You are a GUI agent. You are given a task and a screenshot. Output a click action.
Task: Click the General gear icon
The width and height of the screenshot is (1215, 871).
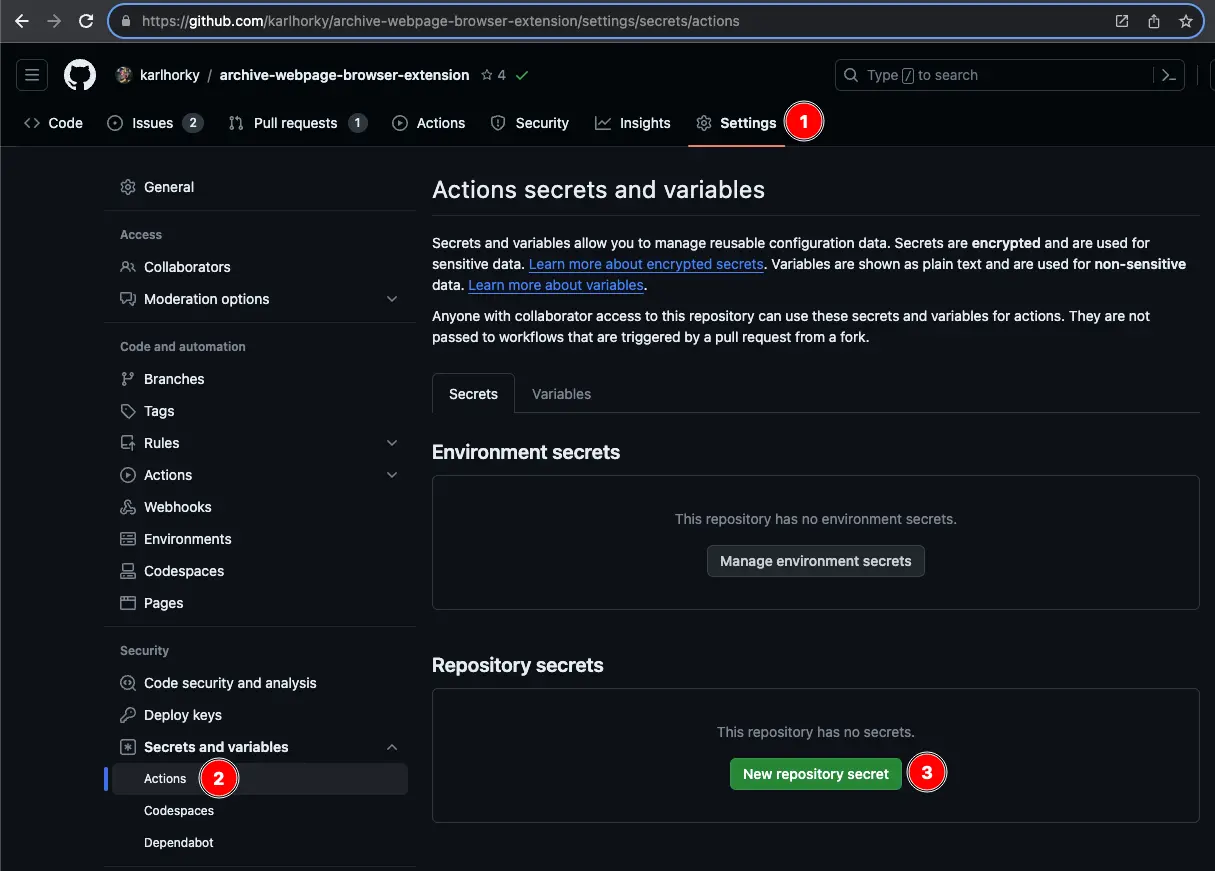[128, 187]
